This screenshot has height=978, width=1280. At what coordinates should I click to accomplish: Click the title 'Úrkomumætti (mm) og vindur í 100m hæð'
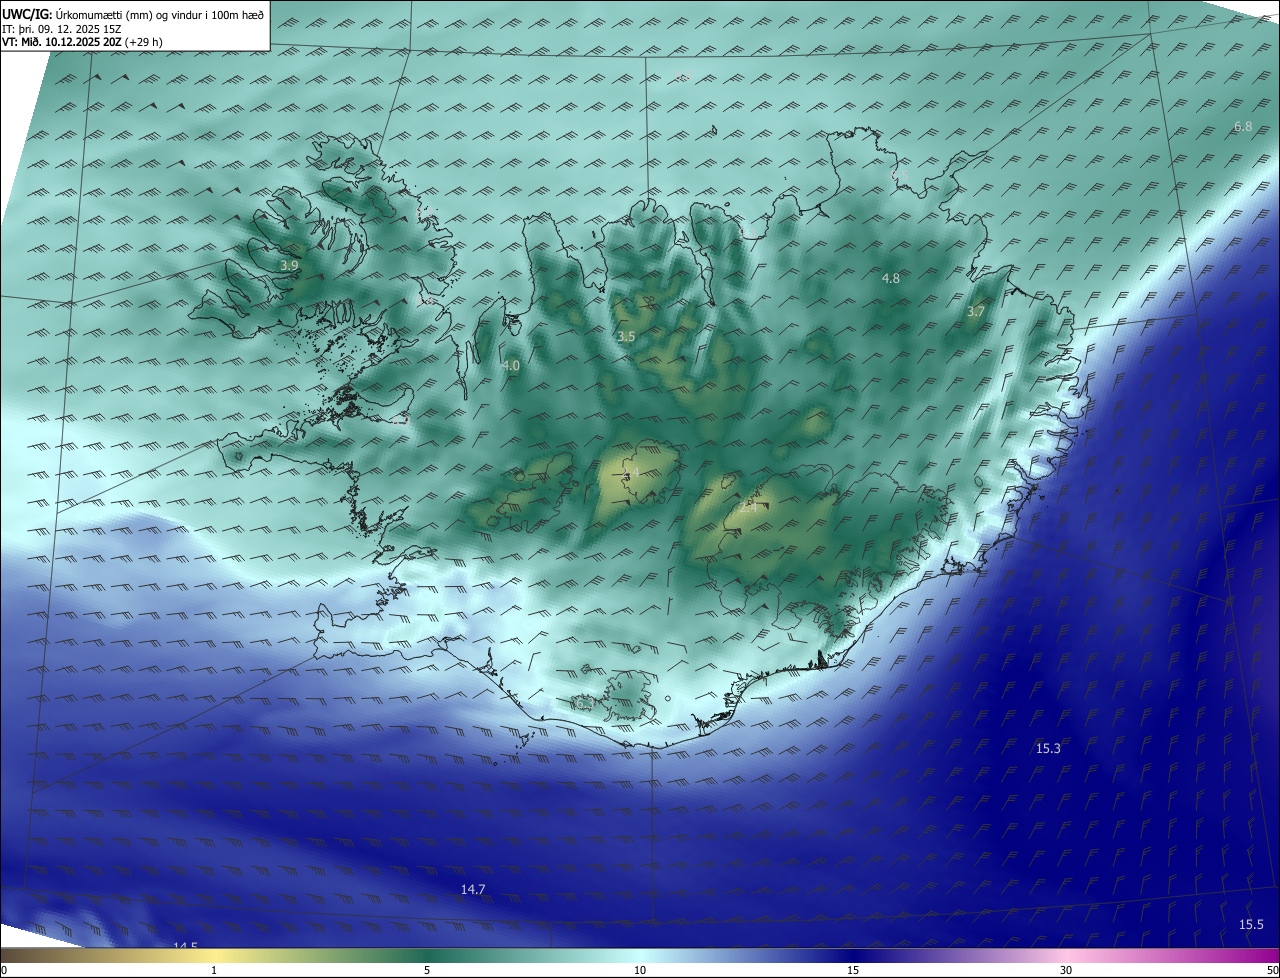click(159, 15)
